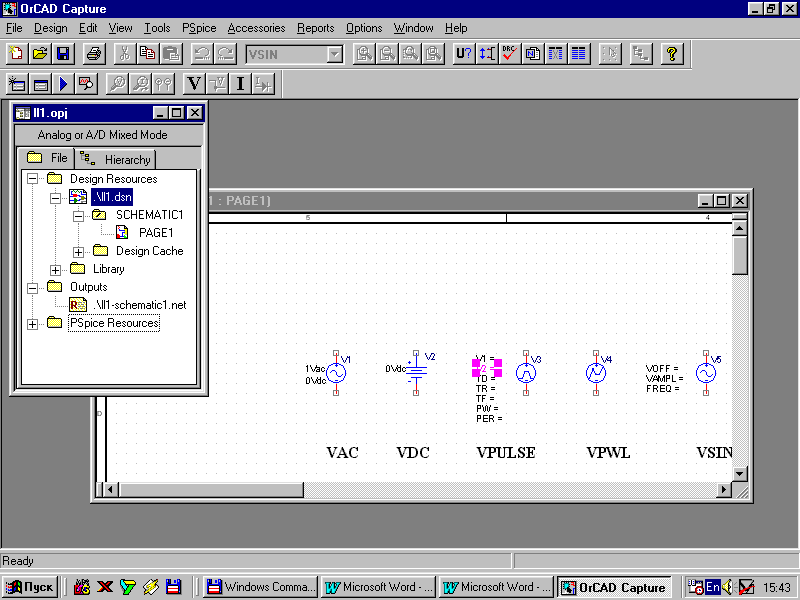
Task: Run Design Rules Check icon
Action: click(x=510, y=54)
